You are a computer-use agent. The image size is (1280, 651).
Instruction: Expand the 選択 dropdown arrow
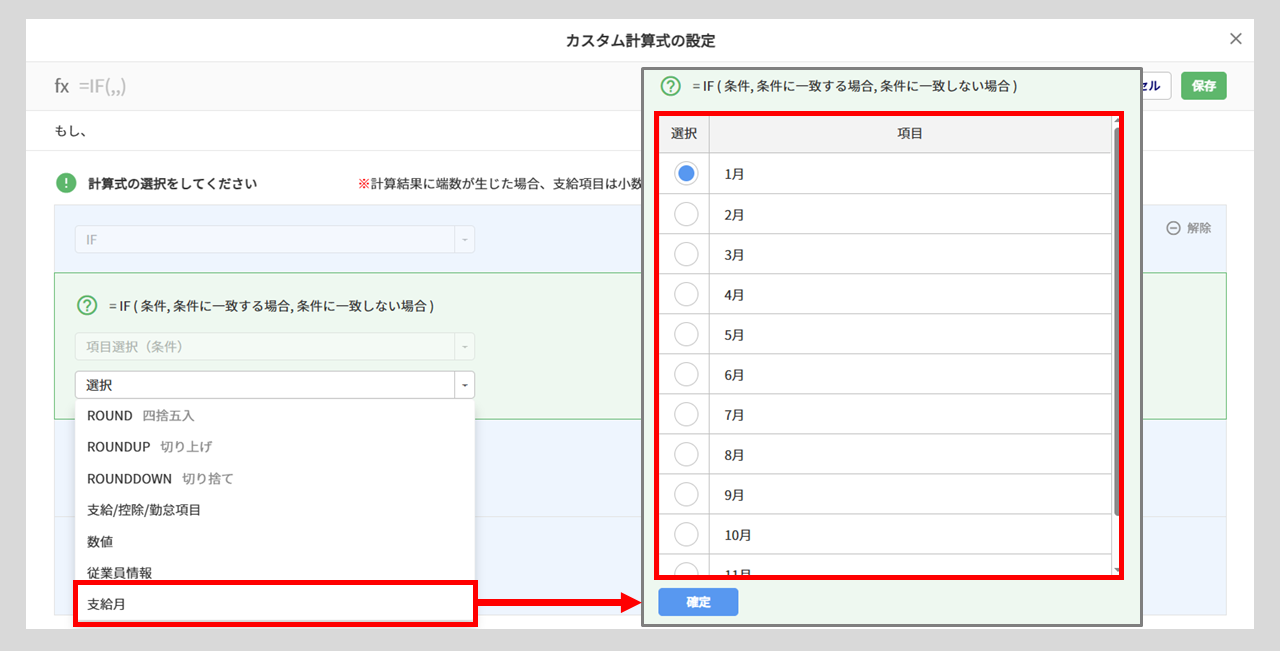point(464,385)
